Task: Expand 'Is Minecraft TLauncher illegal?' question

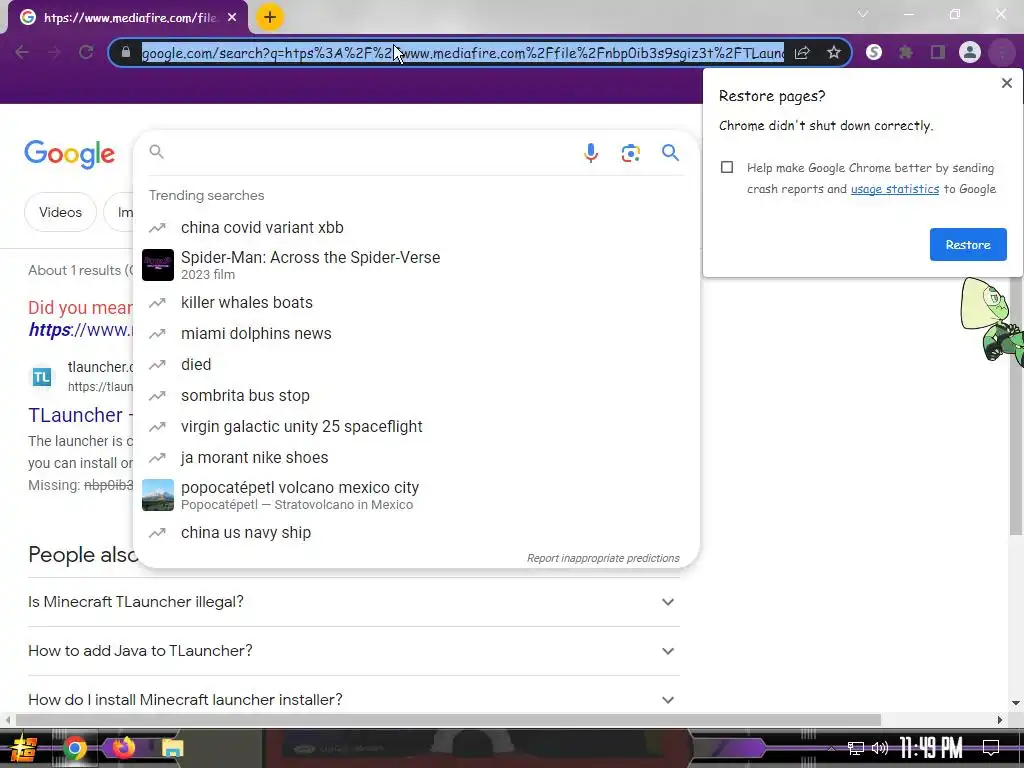Action: coord(353,601)
